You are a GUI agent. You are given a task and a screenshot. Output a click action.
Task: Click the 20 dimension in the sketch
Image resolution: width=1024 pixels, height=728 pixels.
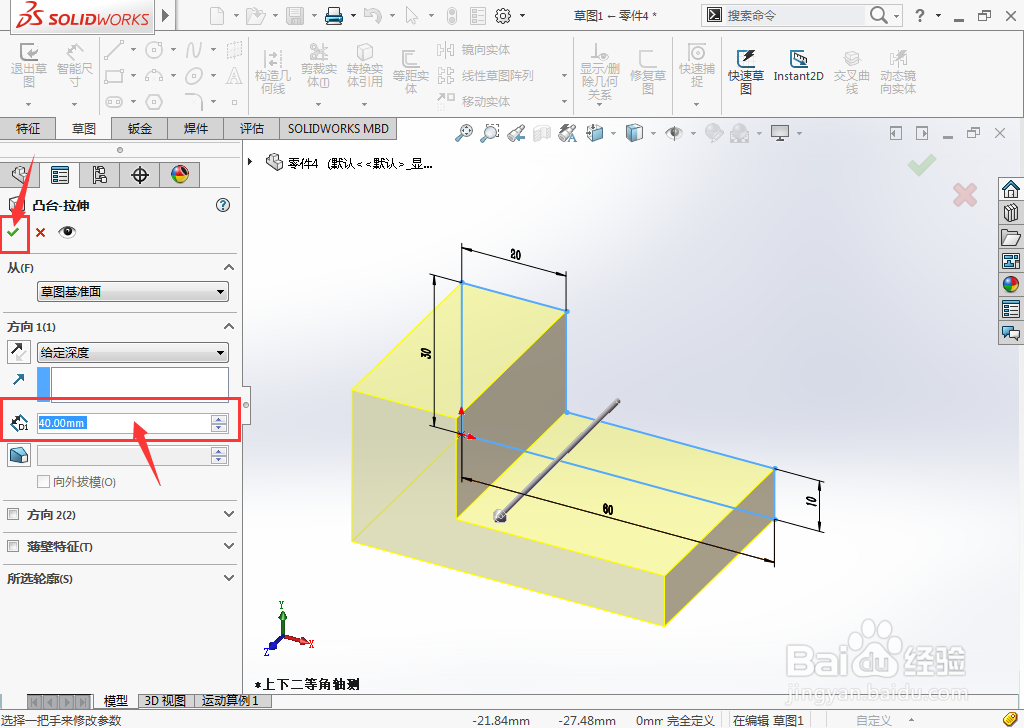point(515,255)
